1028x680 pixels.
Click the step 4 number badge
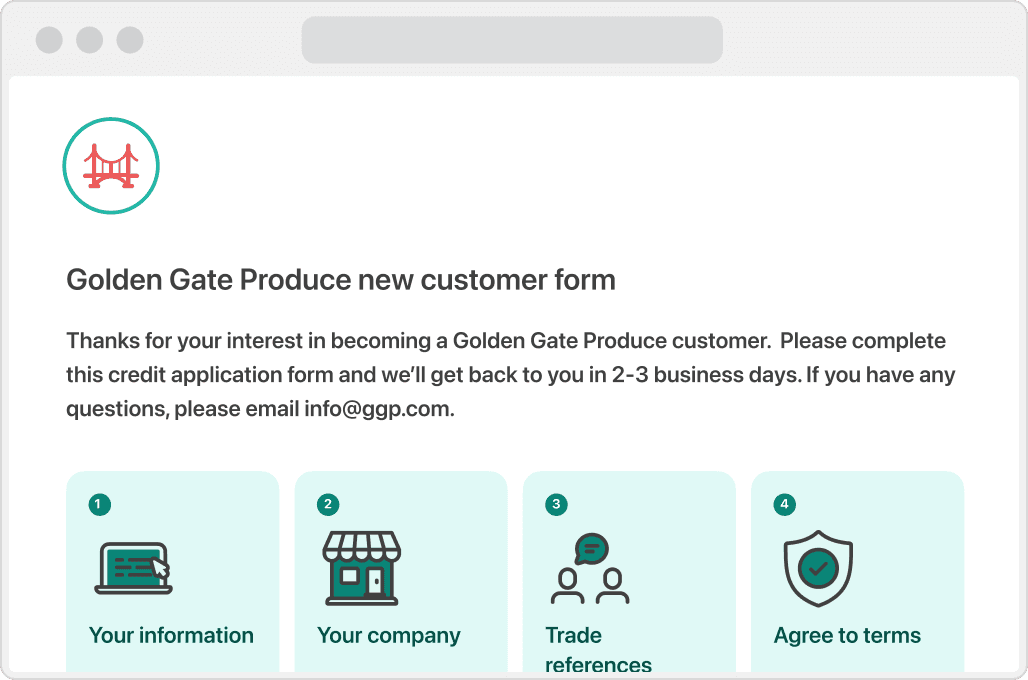pos(784,504)
